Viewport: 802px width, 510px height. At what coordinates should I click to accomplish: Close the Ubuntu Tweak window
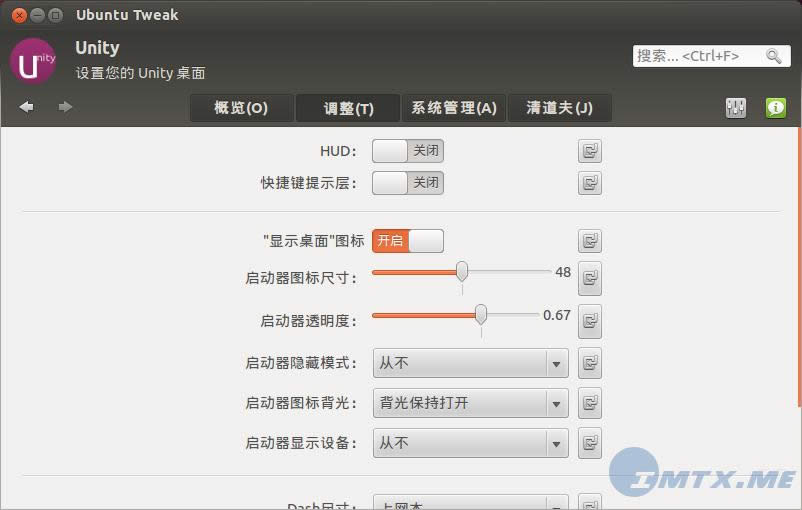(x=19, y=15)
